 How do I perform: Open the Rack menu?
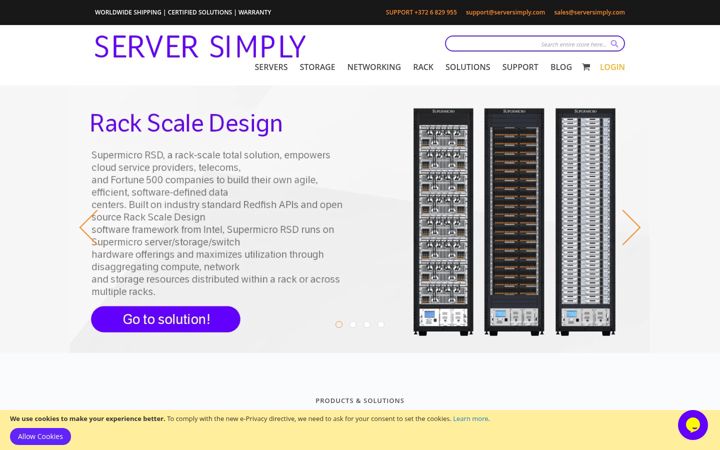423,67
